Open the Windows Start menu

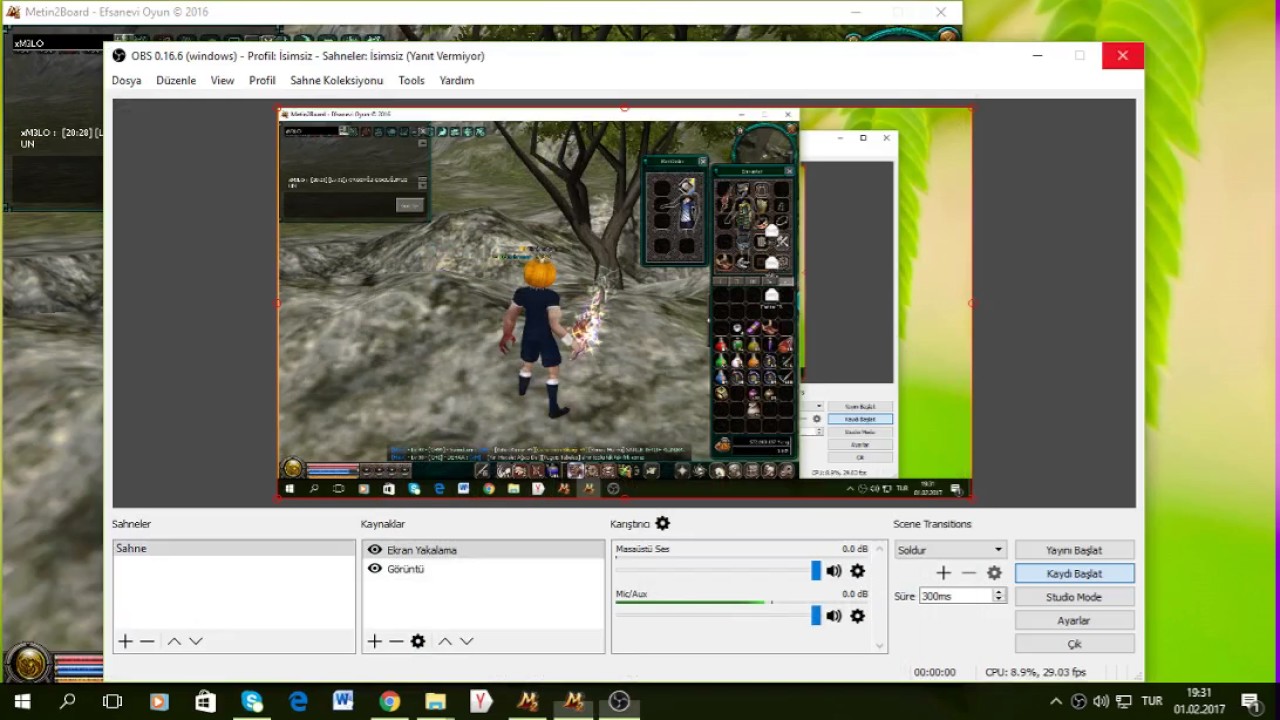(22, 702)
